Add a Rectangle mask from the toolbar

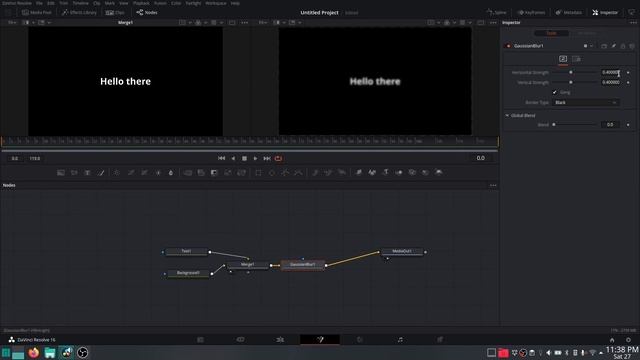coord(258,173)
